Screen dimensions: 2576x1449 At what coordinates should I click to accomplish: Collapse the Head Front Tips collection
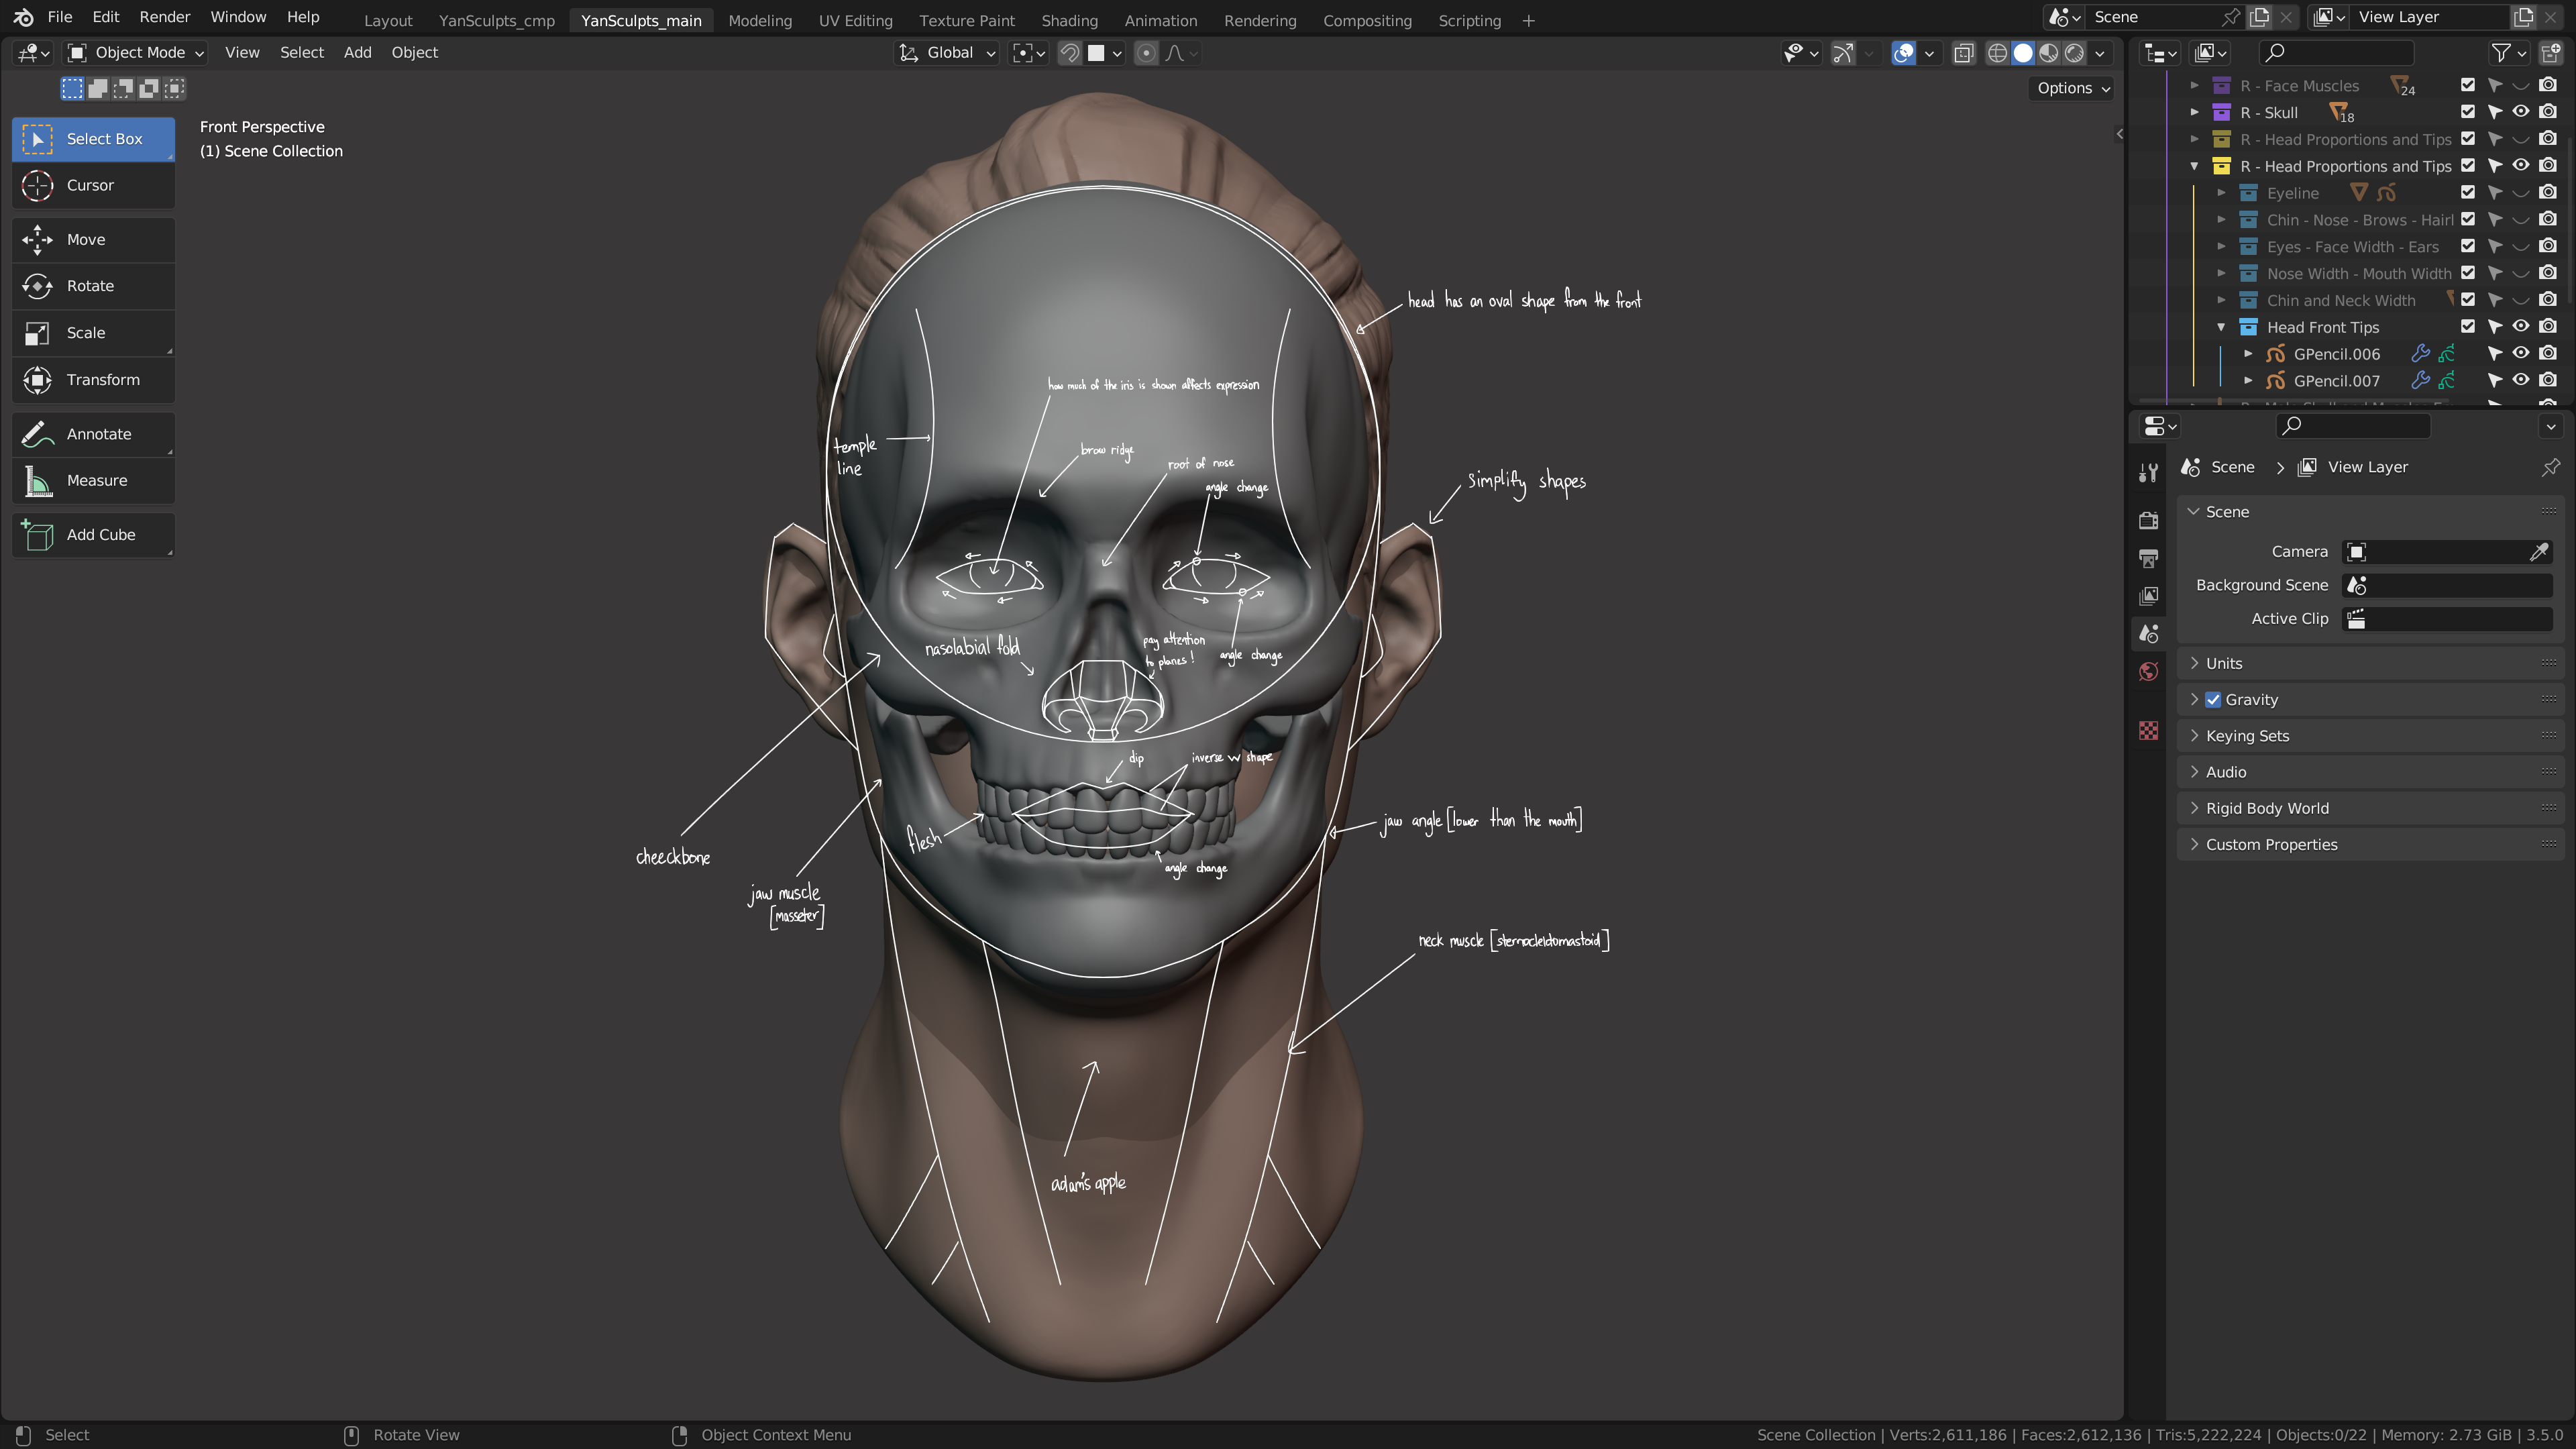pyautogui.click(x=2221, y=327)
